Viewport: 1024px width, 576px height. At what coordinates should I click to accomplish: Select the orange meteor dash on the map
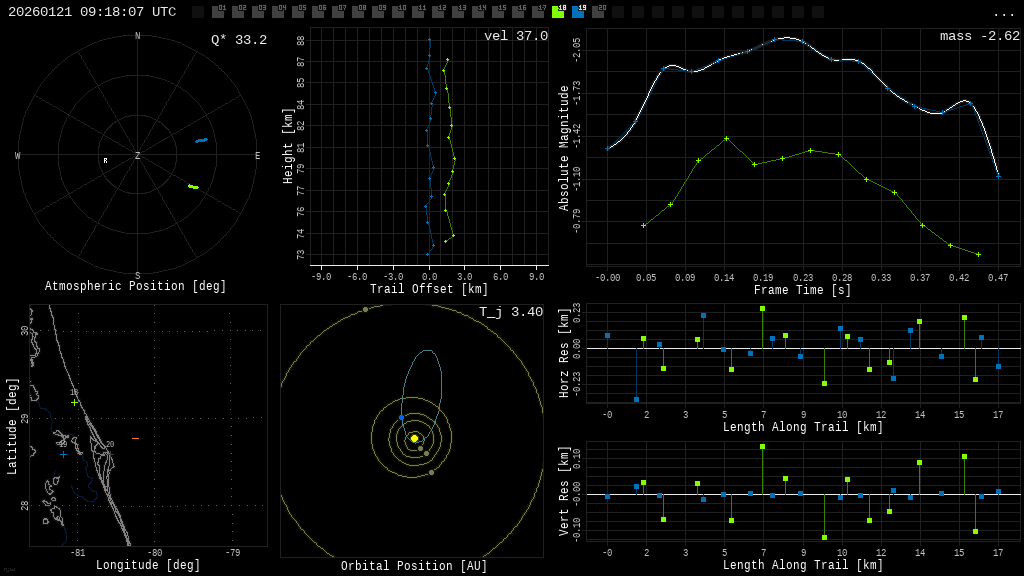(135, 439)
